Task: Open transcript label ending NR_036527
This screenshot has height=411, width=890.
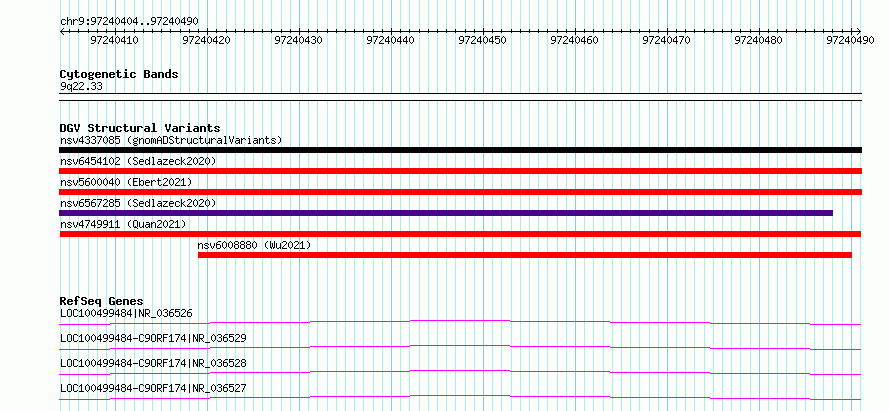Action: click(x=153, y=388)
